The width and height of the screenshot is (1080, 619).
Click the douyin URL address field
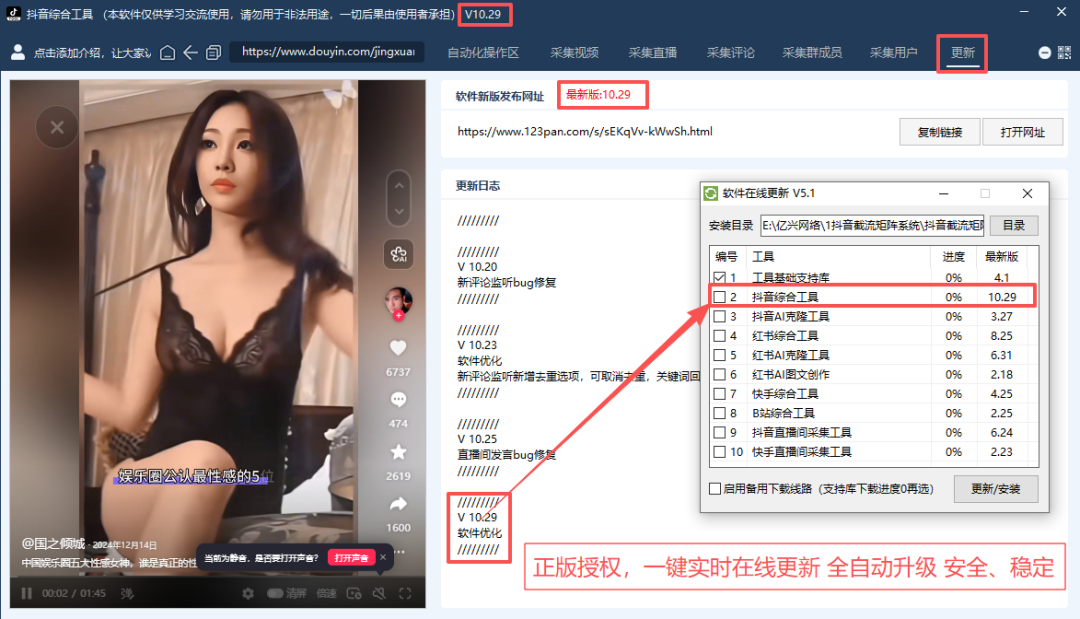(328, 52)
